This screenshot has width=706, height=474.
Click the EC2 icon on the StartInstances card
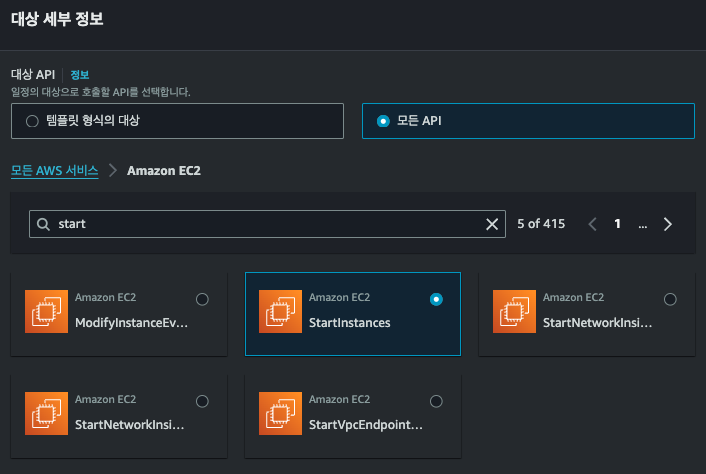point(281,311)
